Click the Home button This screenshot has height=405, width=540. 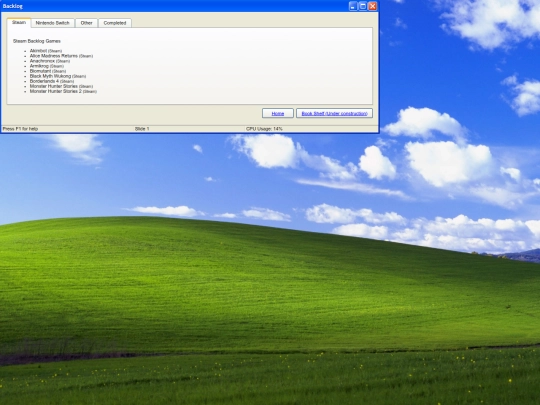point(278,113)
